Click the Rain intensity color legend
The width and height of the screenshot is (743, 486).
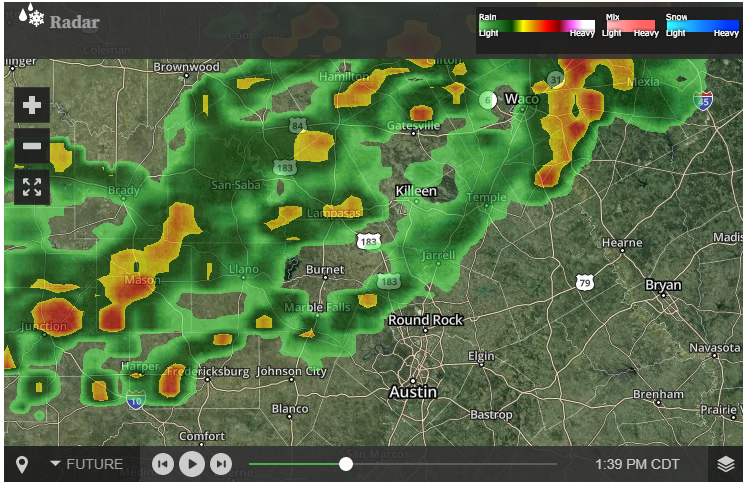536,26
